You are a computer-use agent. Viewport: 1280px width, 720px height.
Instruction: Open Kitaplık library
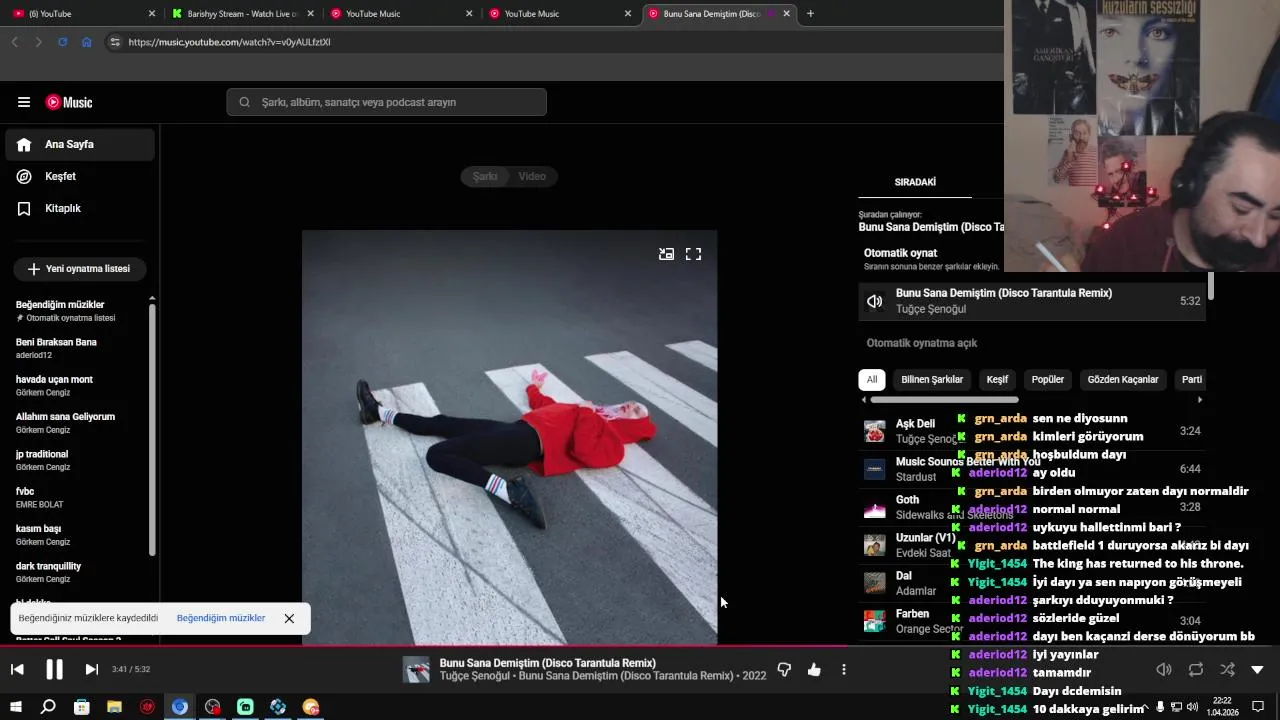[x=80, y=208]
